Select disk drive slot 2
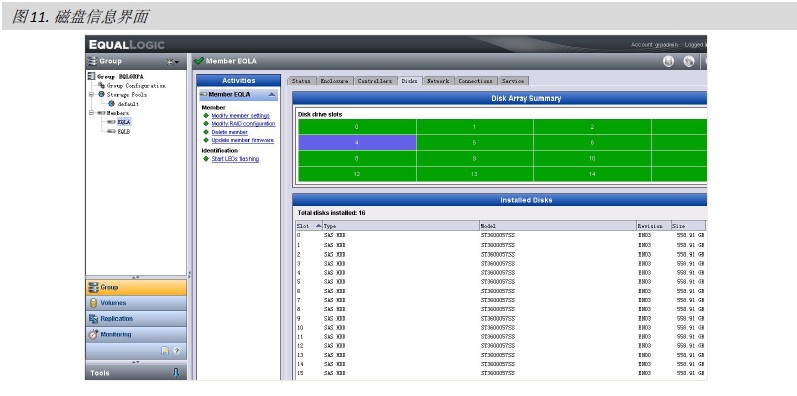The height and width of the screenshot is (396, 797). (x=592, y=127)
